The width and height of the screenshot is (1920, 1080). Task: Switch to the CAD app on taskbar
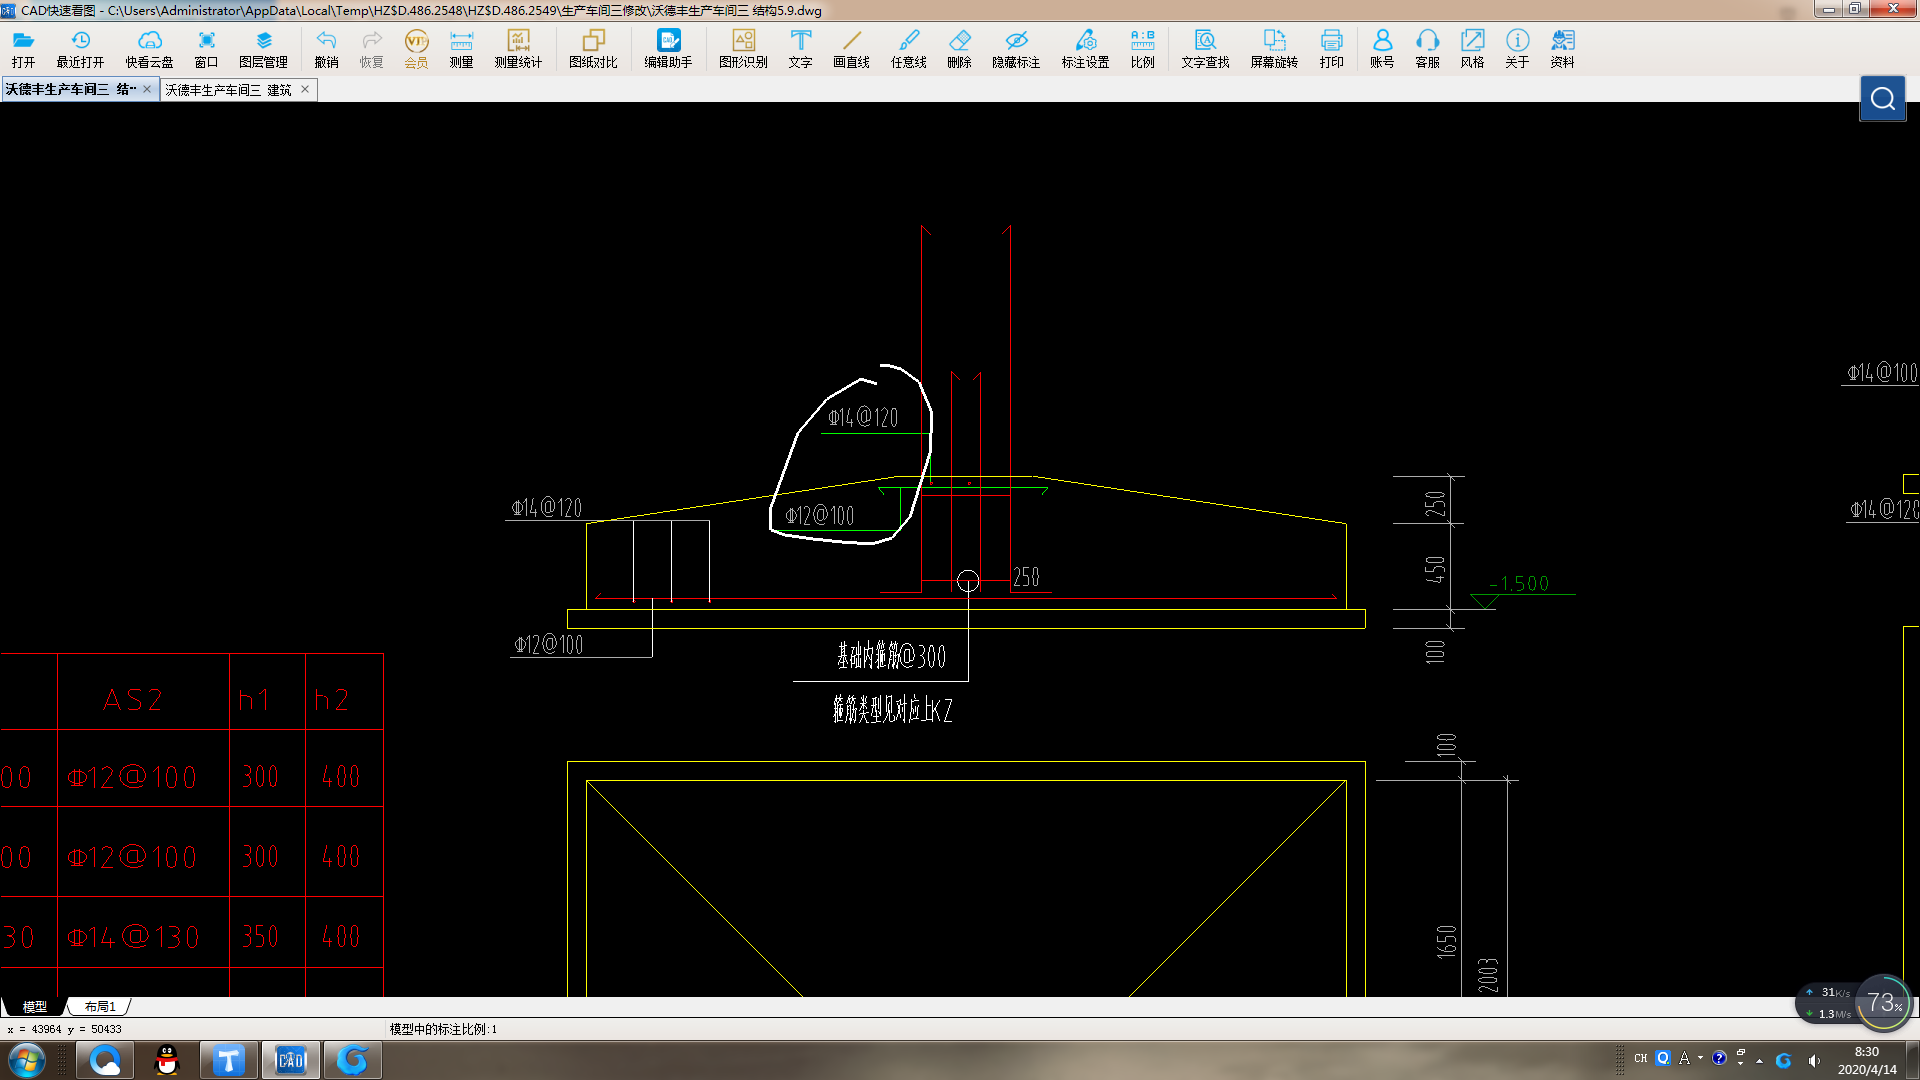pos(291,1060)
